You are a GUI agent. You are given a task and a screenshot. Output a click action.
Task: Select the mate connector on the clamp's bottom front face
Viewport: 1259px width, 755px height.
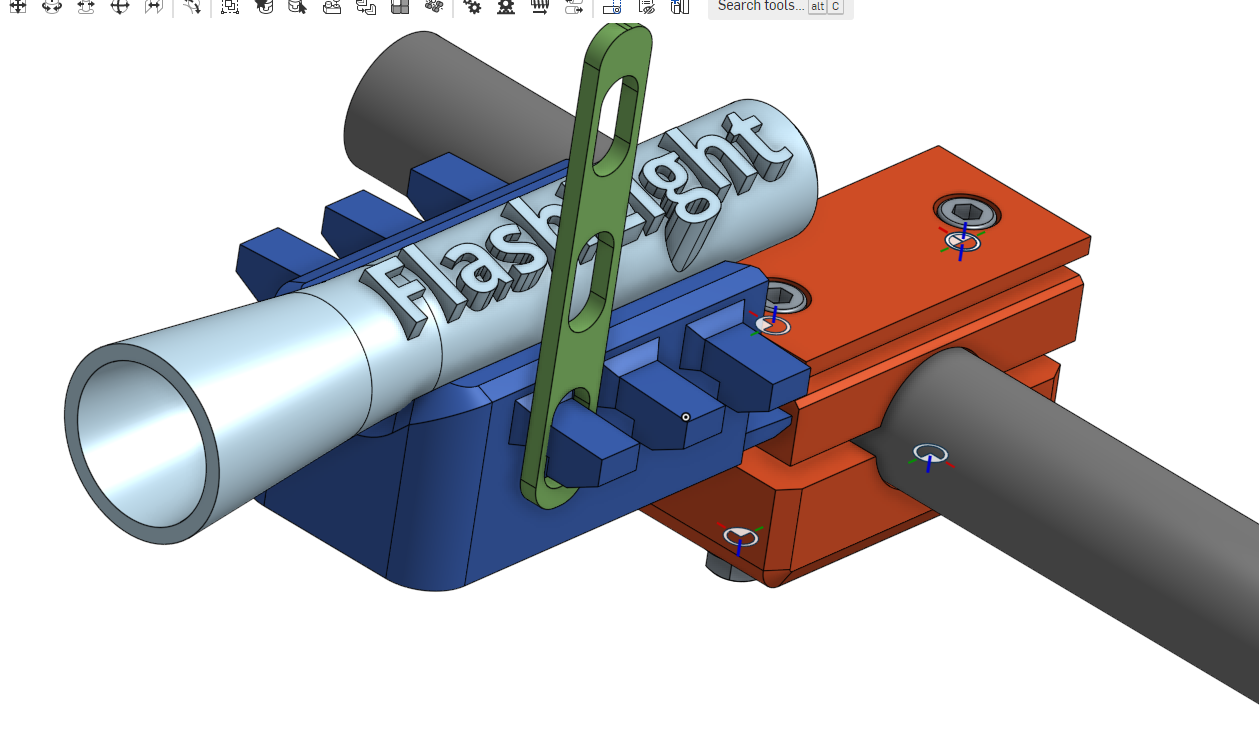(x=740, y=538)
